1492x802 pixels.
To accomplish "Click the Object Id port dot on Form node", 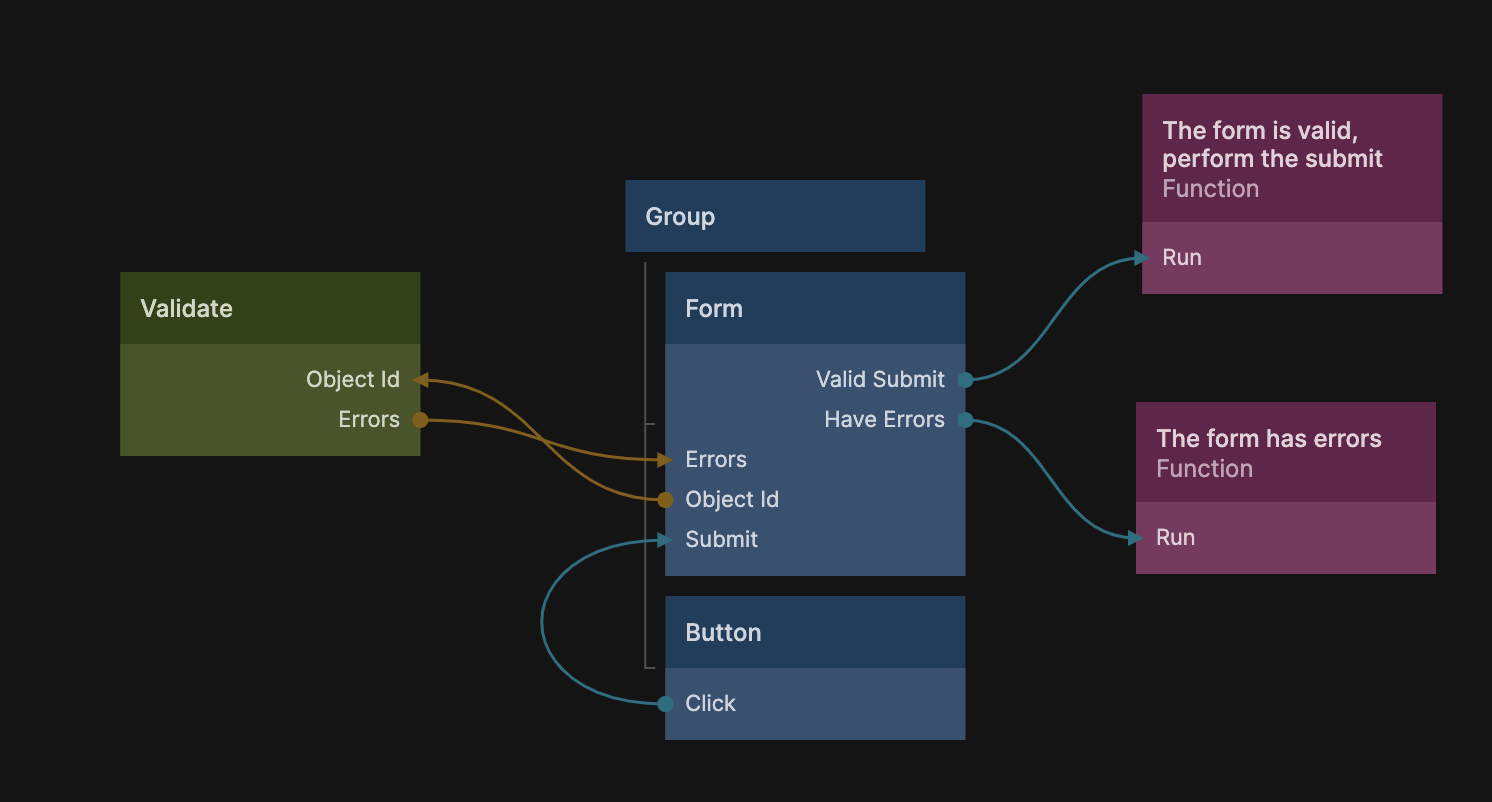I will pyautogui.click(x=665, y=500).
